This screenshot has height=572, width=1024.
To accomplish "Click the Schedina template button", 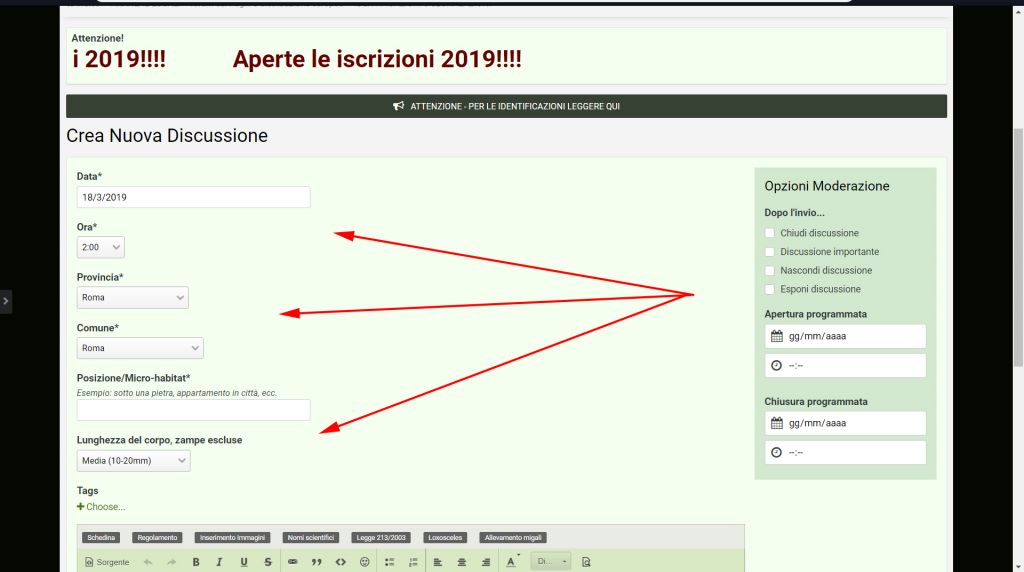I will 101,538.
